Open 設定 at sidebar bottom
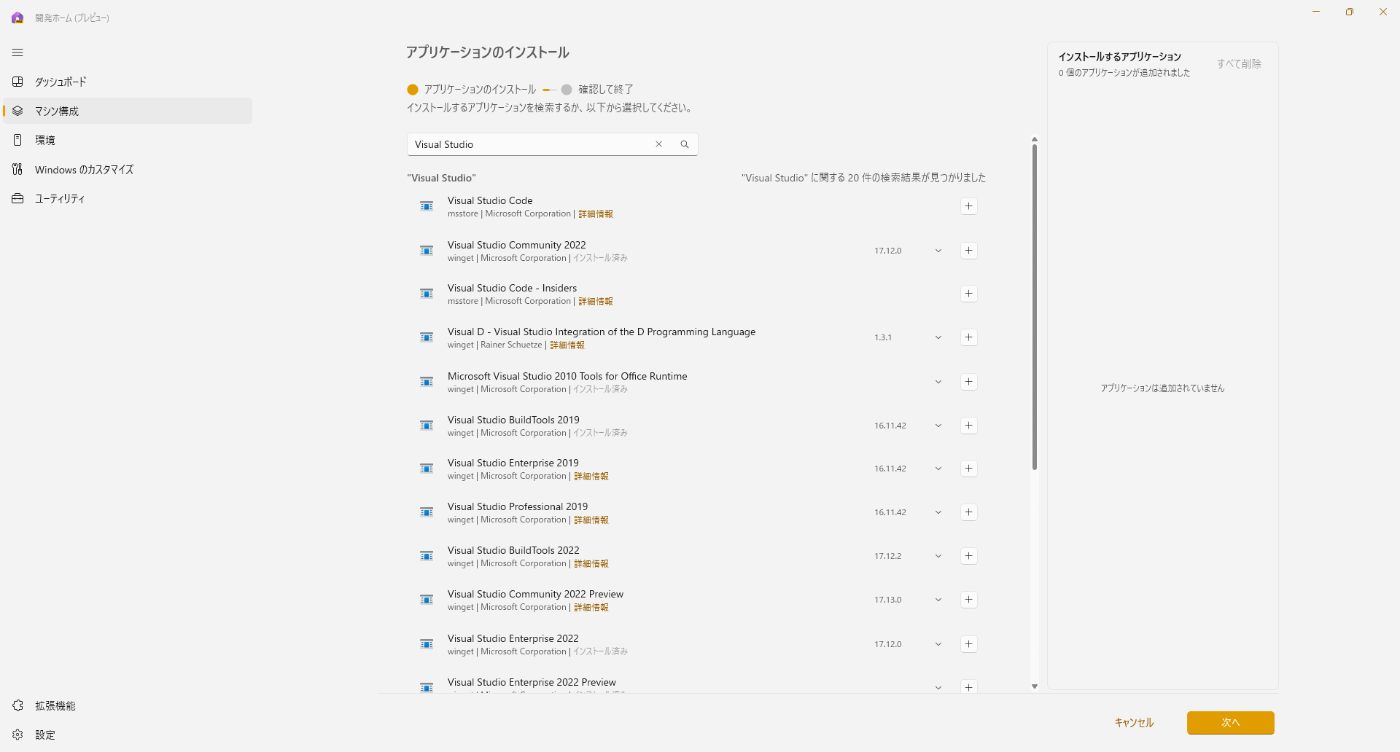The height and width of the screenshot is (752, 1400). pos(127,734)
